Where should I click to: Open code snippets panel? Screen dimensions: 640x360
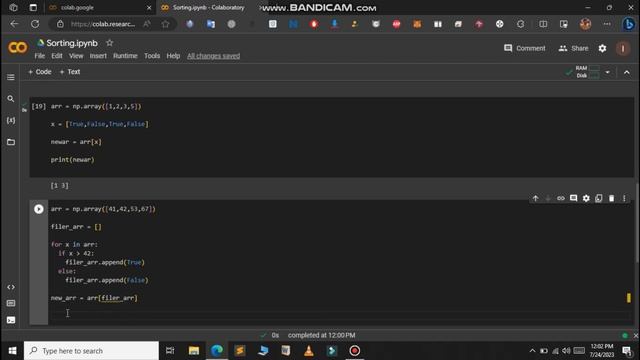click(11, 287)
